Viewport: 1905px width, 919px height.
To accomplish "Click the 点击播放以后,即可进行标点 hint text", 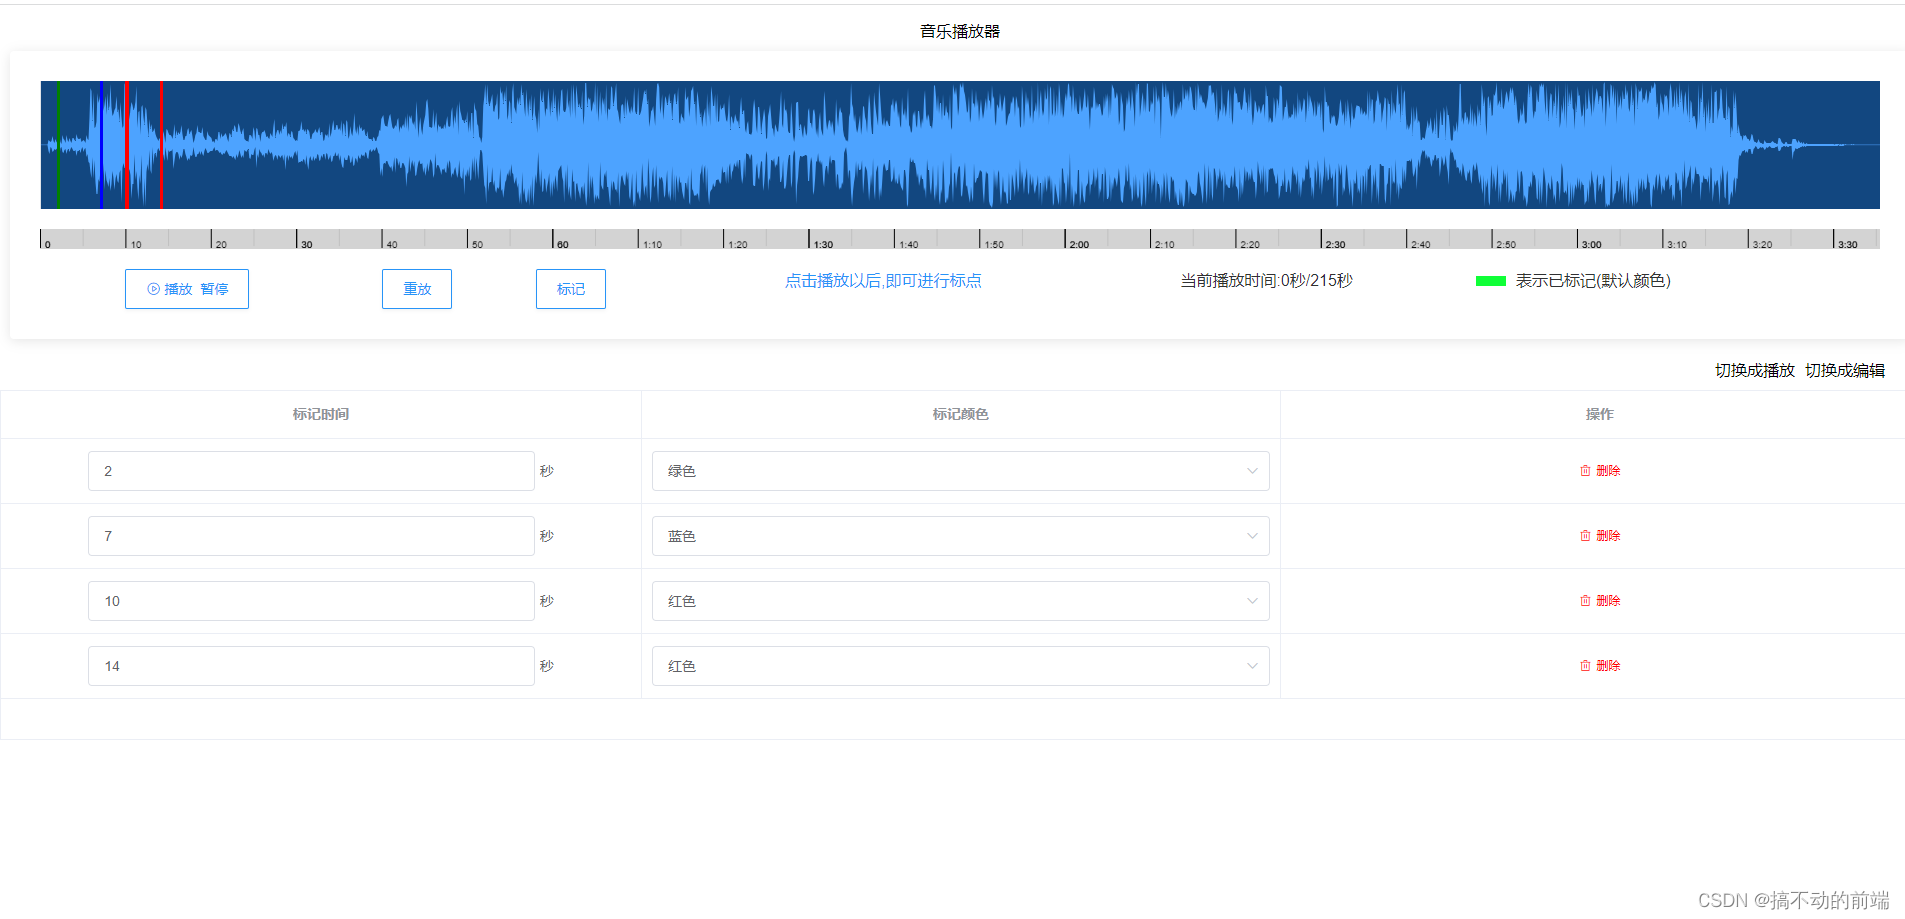I will pyautogui.click(x=883, y=281).
